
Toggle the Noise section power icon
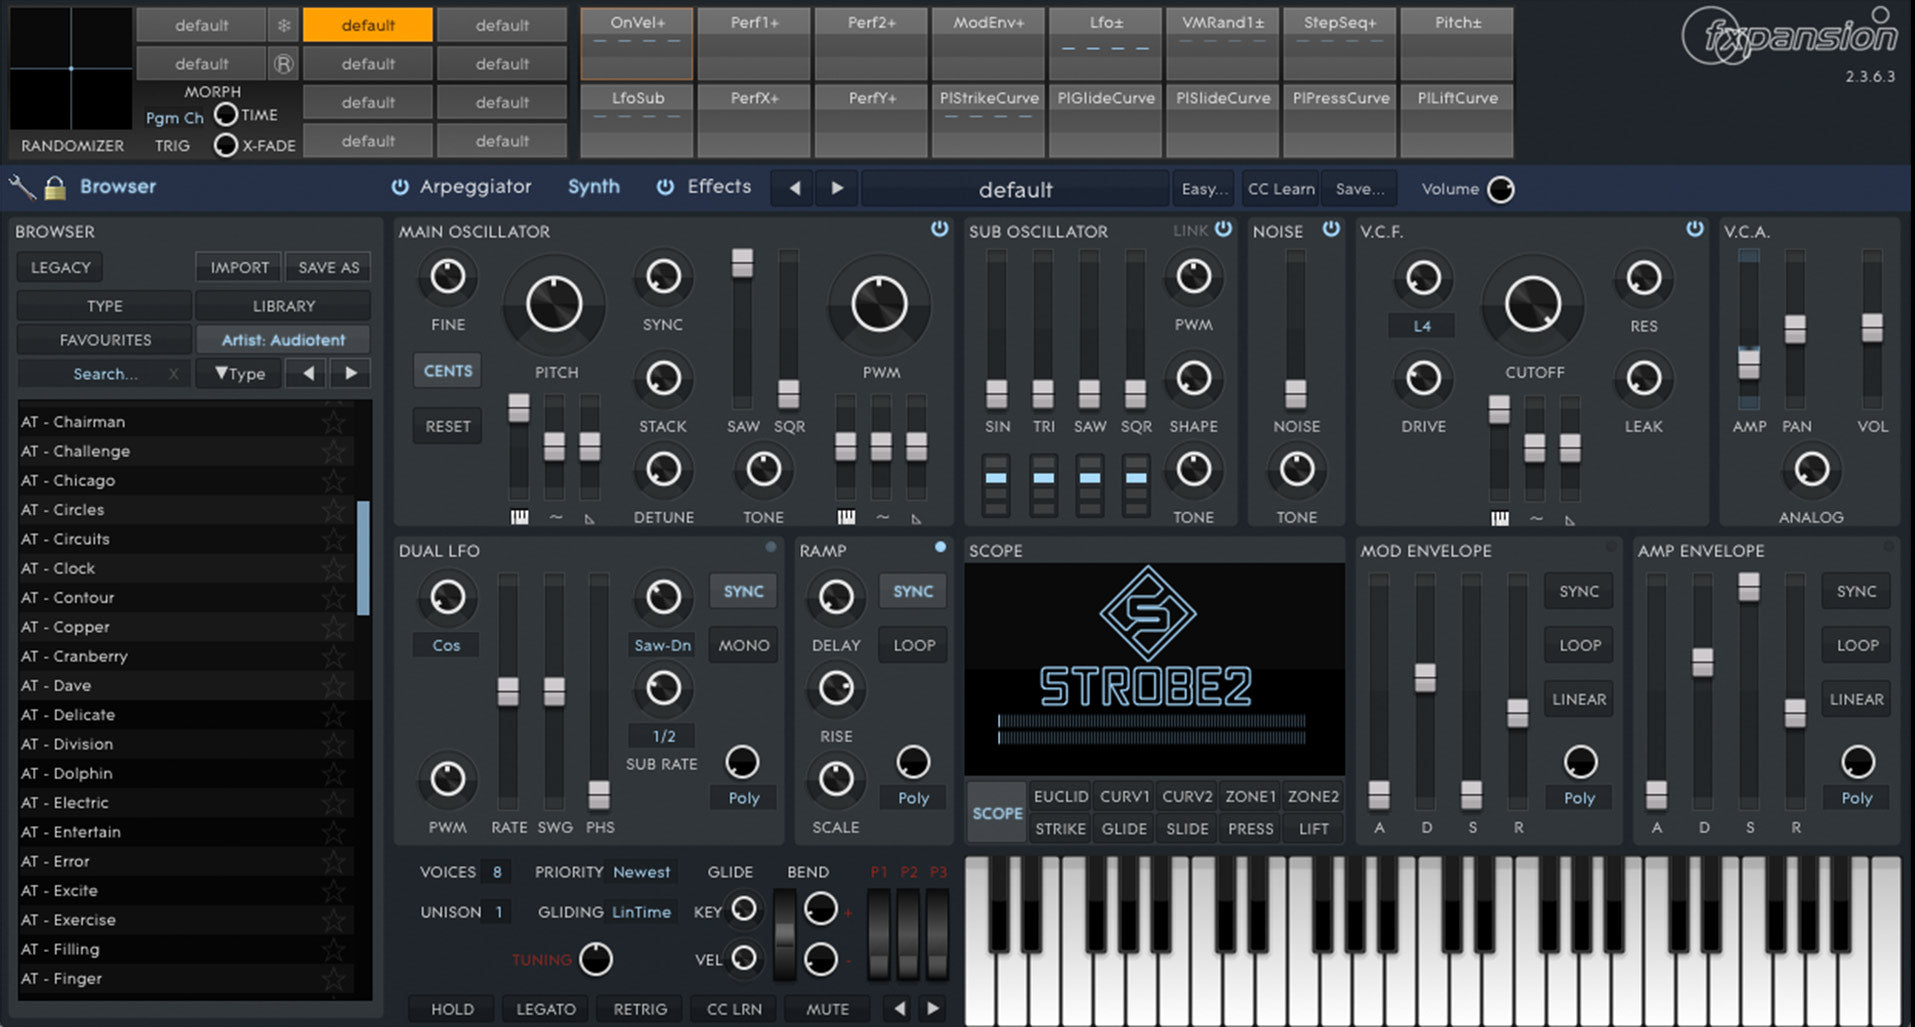point(1331,229)
